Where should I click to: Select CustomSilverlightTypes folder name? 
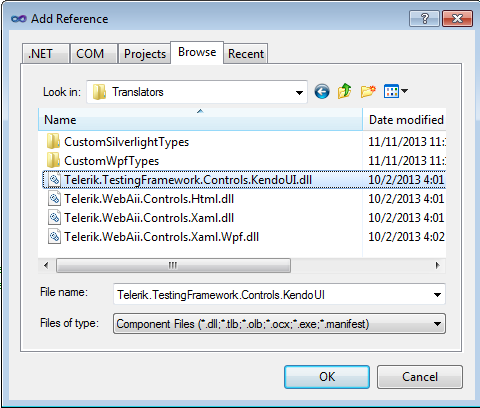click(127, 142)
